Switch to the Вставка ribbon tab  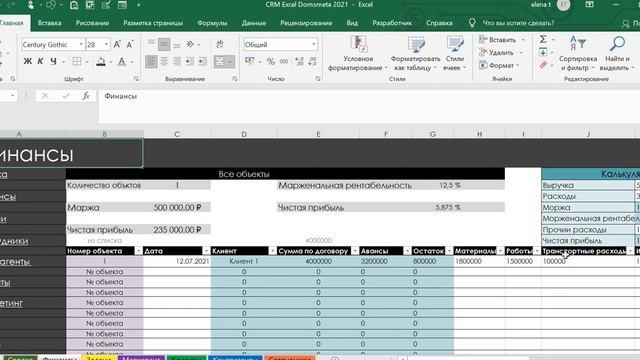49,23
